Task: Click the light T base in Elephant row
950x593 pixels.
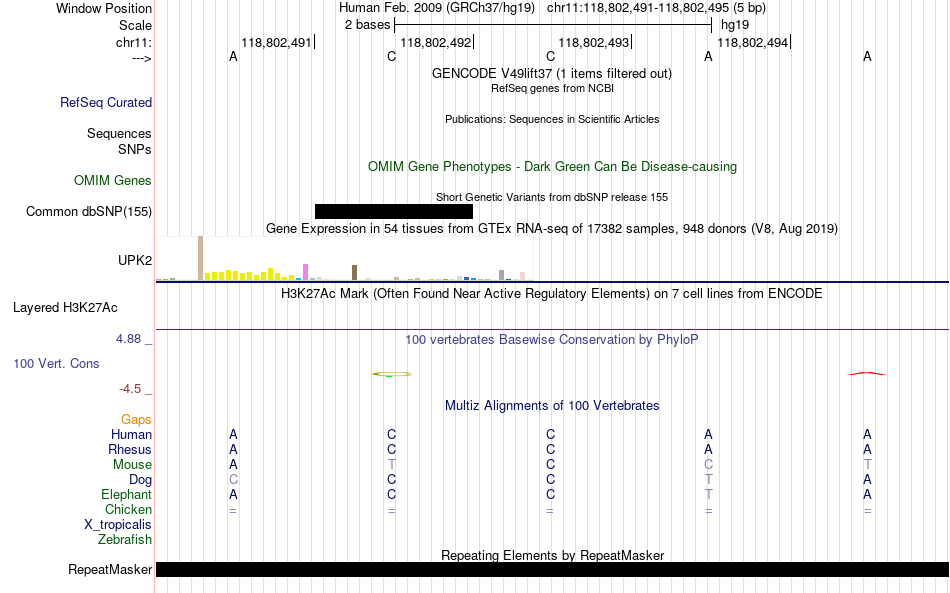Action: (x=708, y=494)
